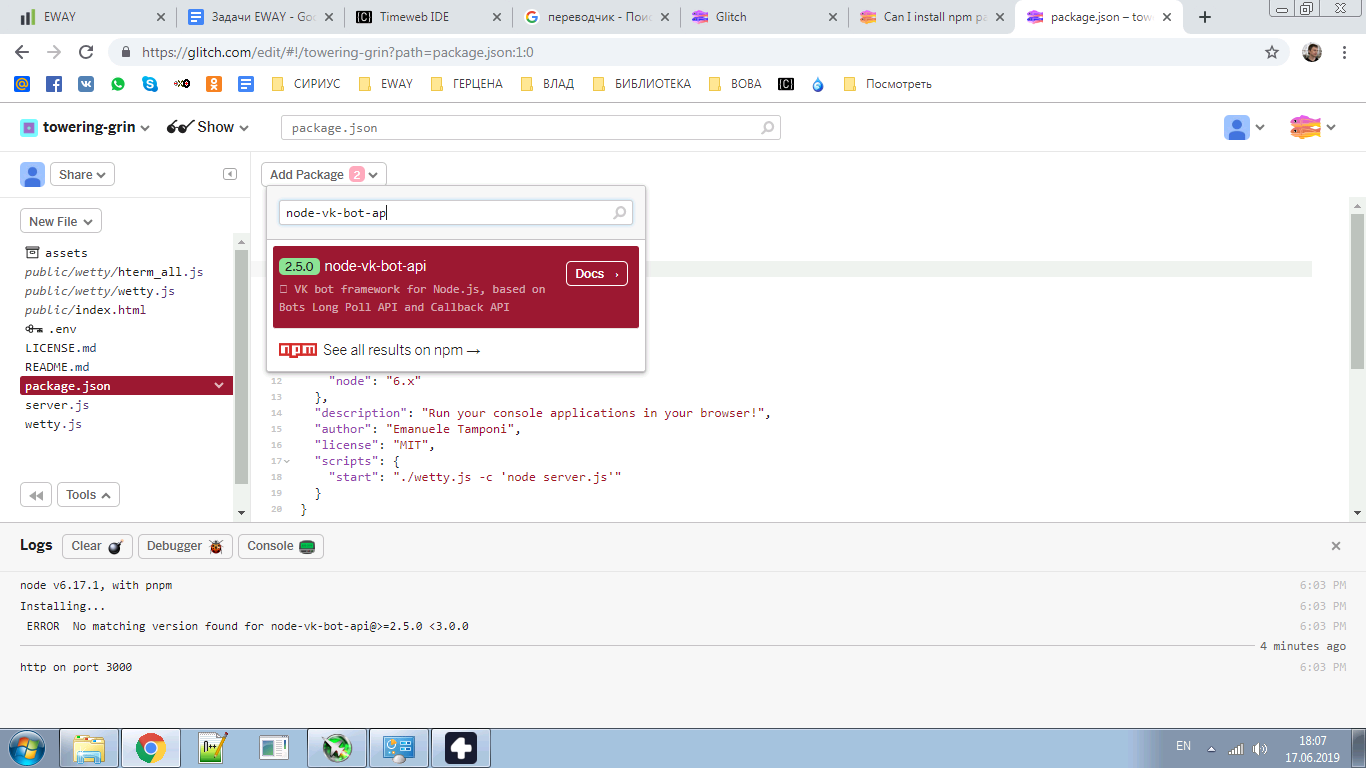1366x768 pixels.
Task: Click the Clear logs button
Action: click(97, 546)
